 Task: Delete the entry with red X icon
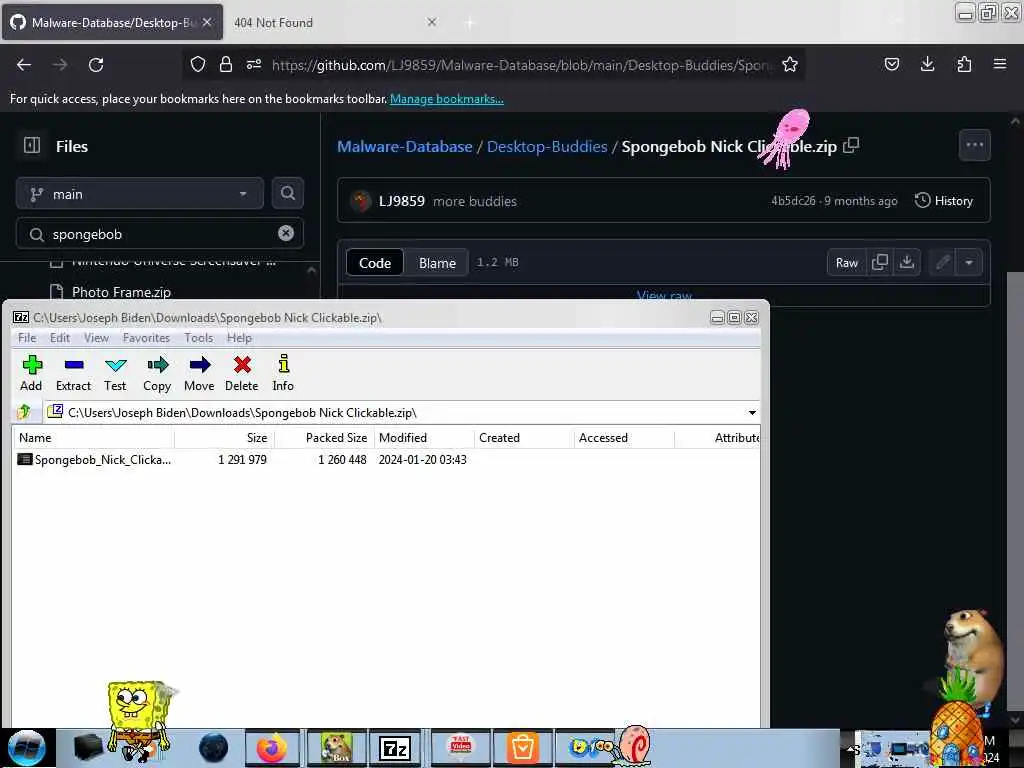(242, 373)
